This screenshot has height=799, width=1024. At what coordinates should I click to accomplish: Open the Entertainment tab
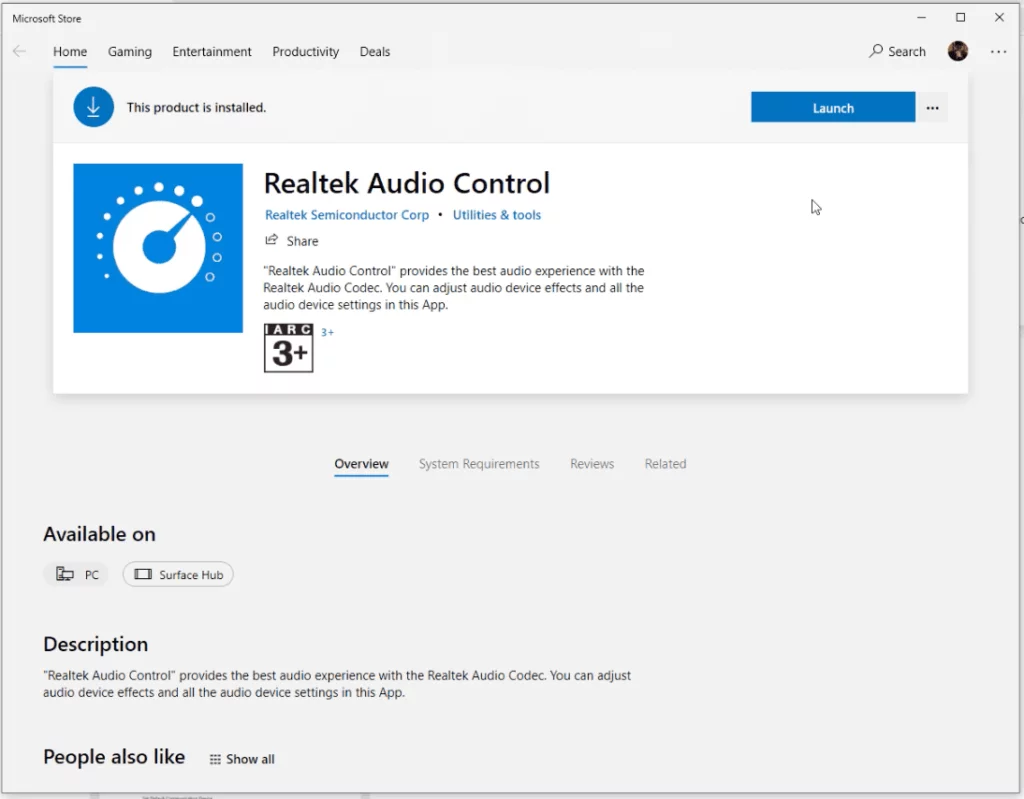212,52
